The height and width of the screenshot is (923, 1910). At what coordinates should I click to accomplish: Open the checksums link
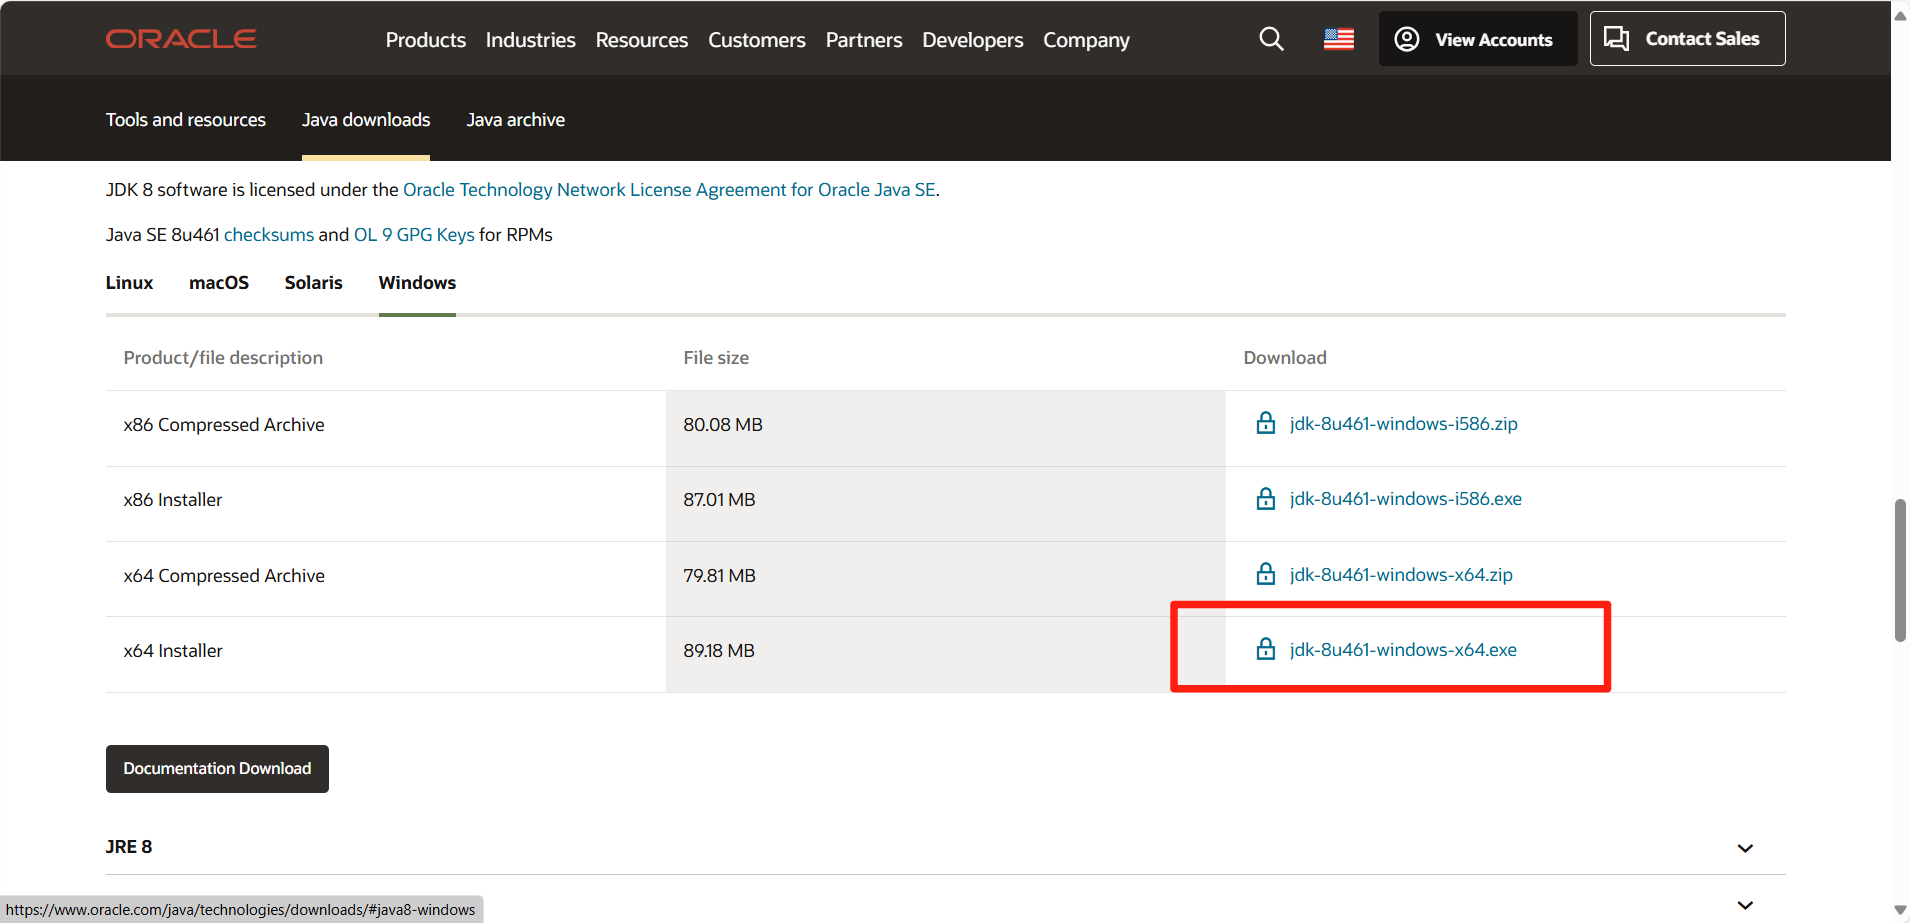click(269, 235)
